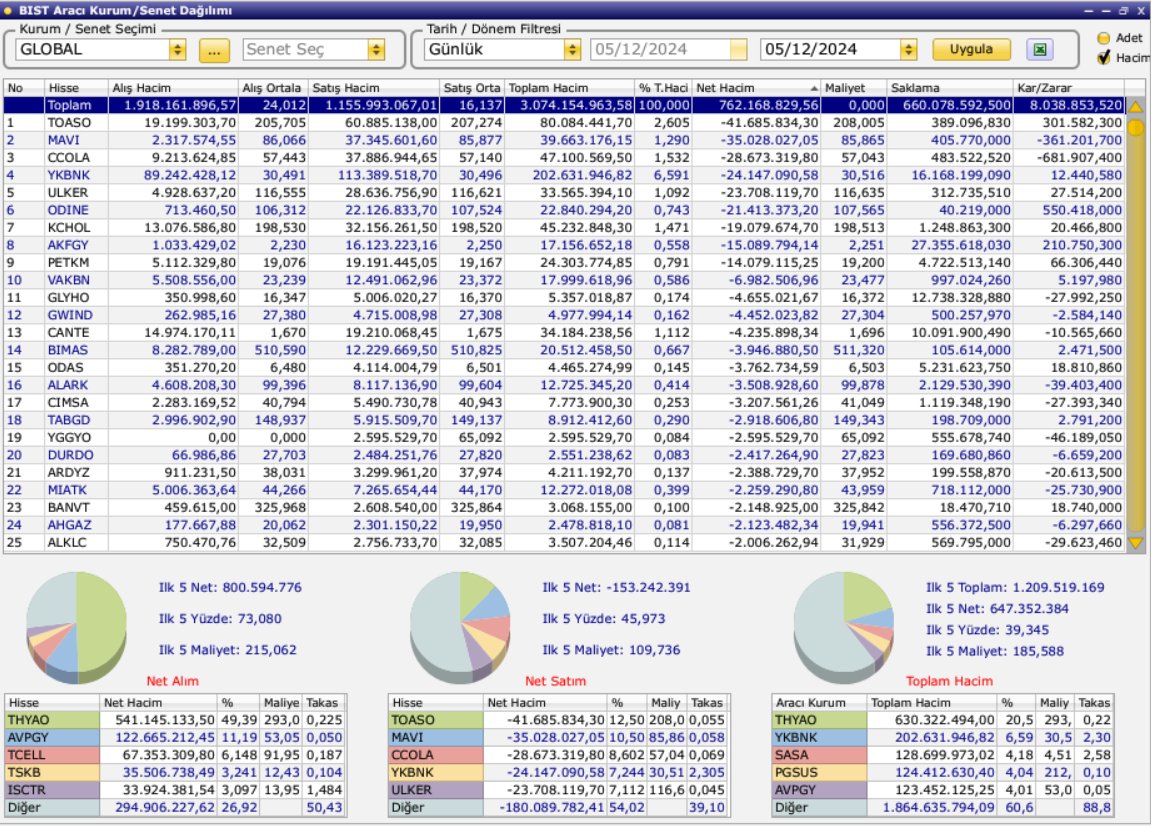
Task: Expand the Senet Seç dropdown
Action: click(x=377, y=49)
